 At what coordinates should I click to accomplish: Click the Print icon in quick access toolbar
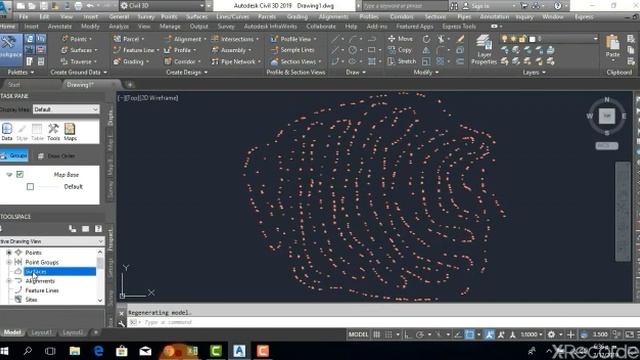[78, 6]
